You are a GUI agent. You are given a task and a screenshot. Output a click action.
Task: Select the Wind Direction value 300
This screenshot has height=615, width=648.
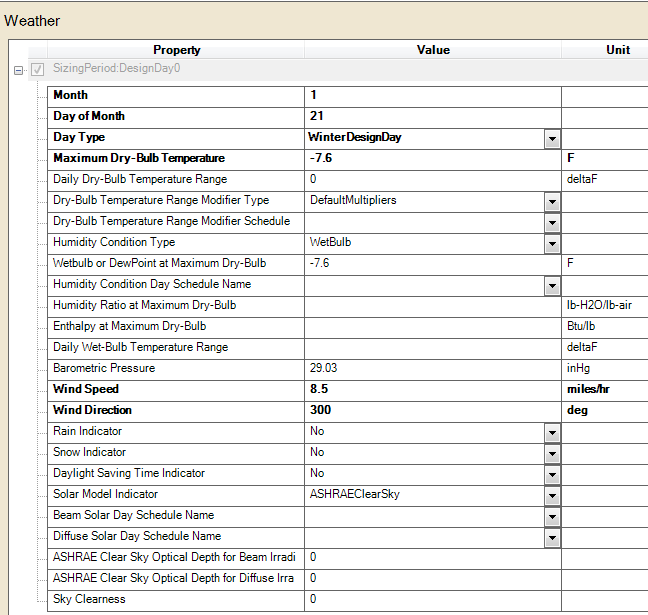pos(433,412)
